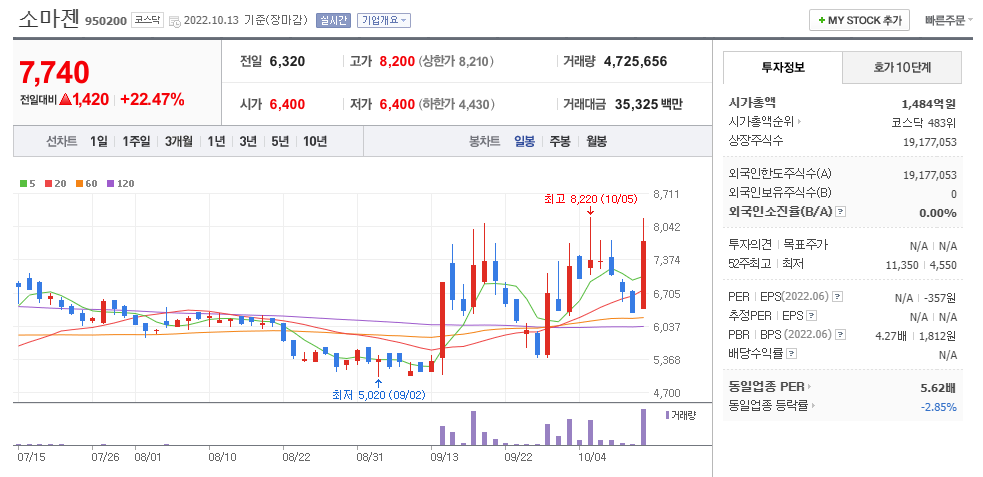The width and height of the screenshot is (983, 477).
Task: Open the 기업개요 dropdown
Action: 384,20
